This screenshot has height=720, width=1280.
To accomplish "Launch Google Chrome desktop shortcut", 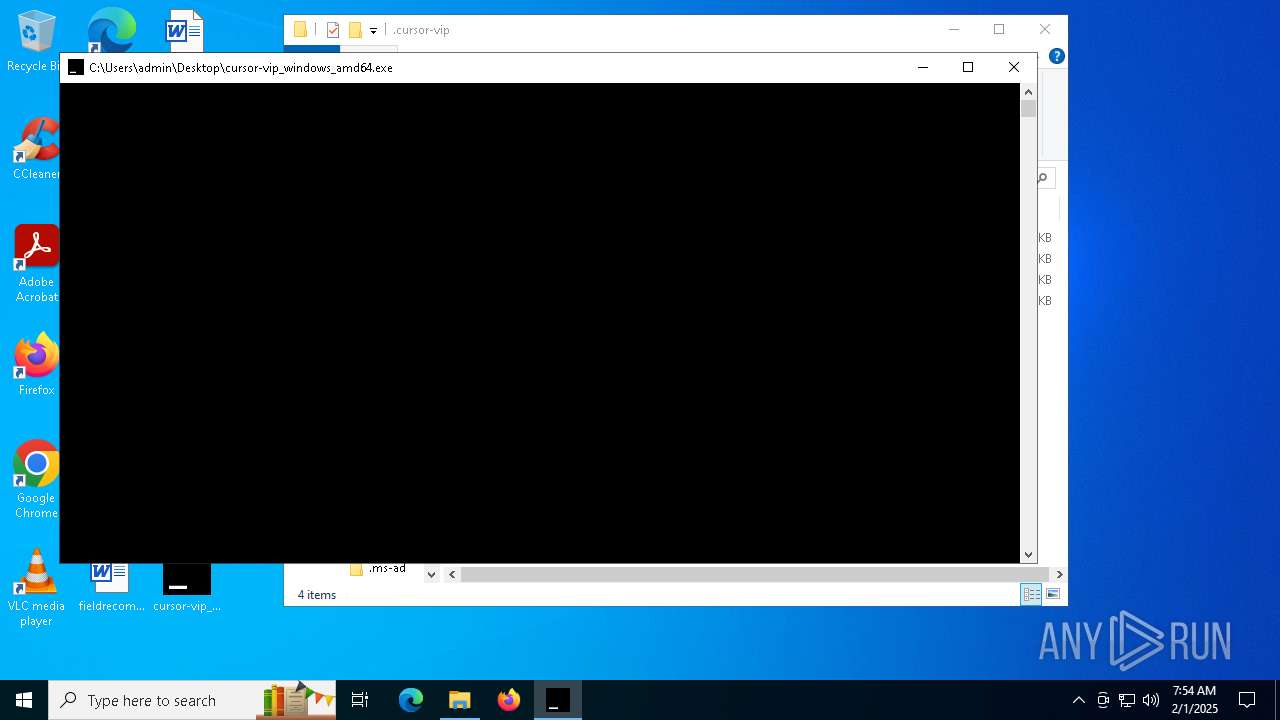I will 36,480.
